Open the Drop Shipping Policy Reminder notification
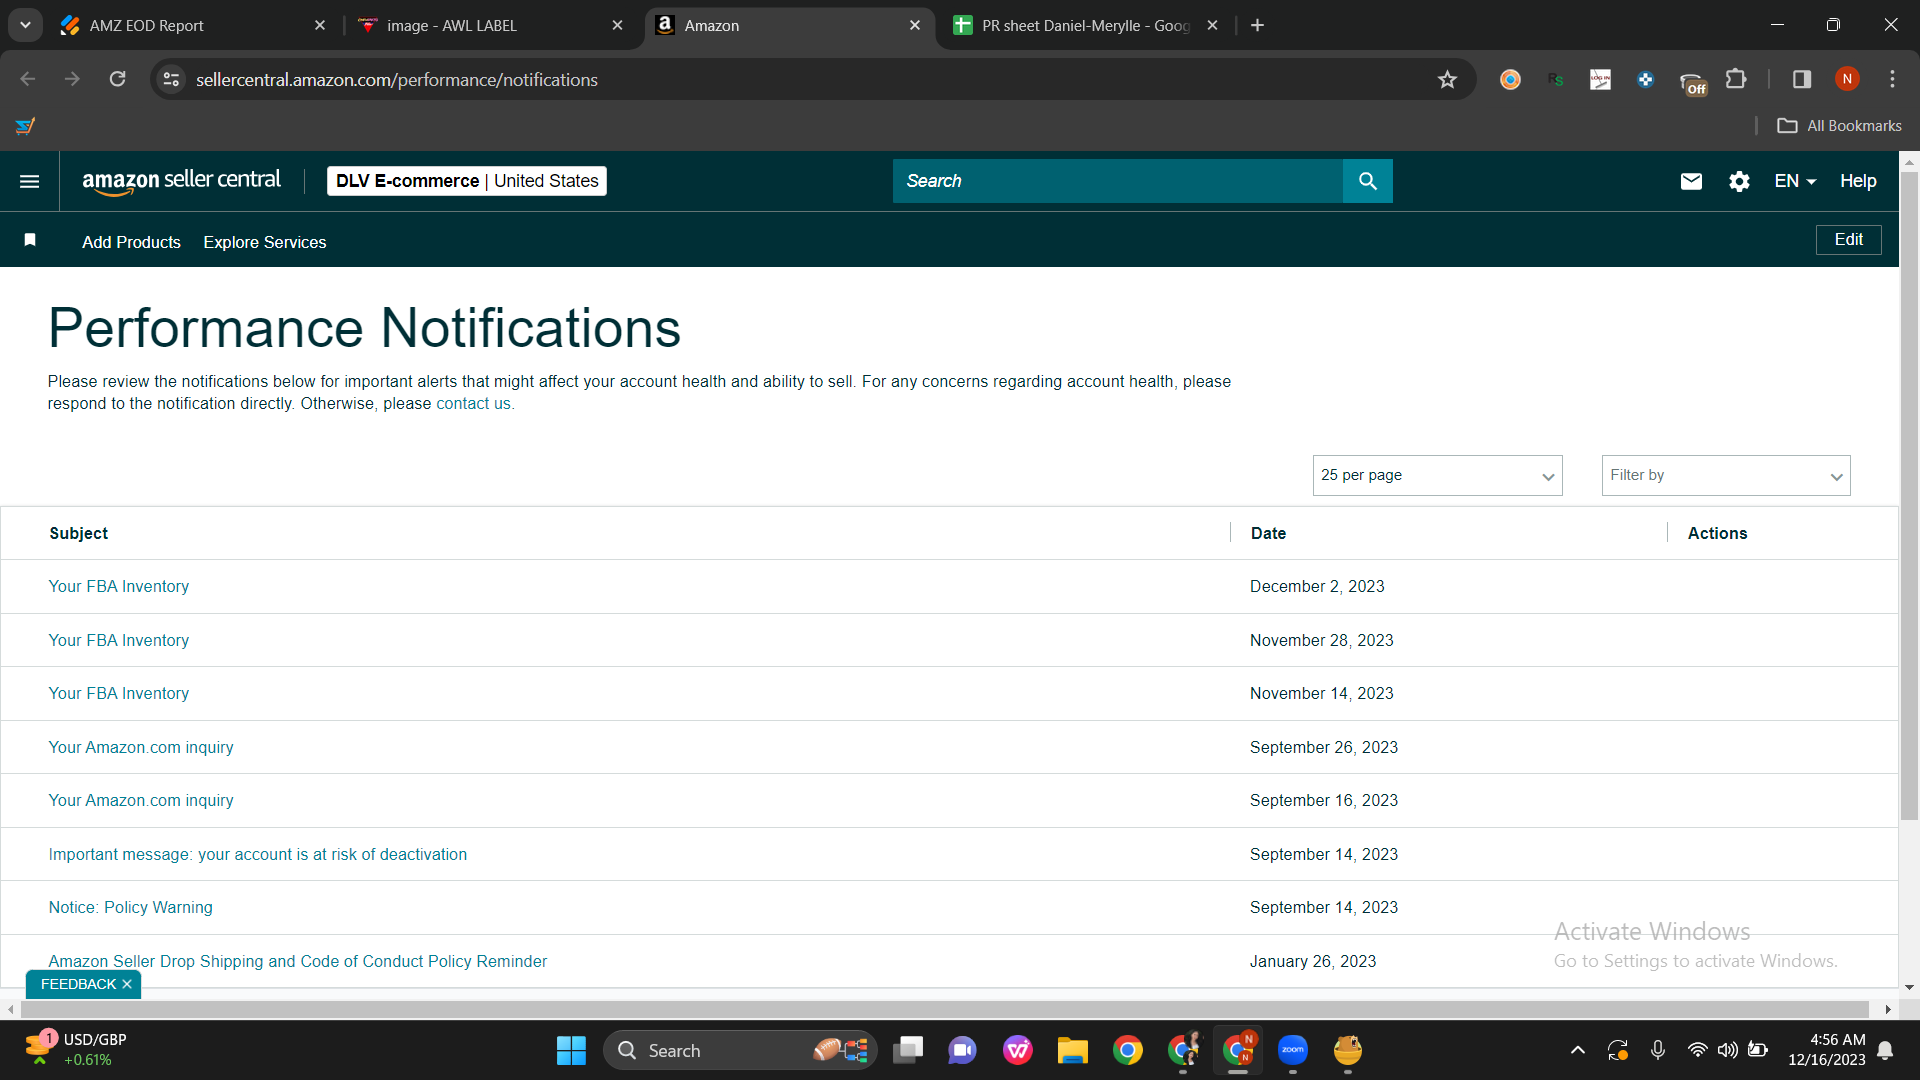1920x1080 pixels. (298, 961)
